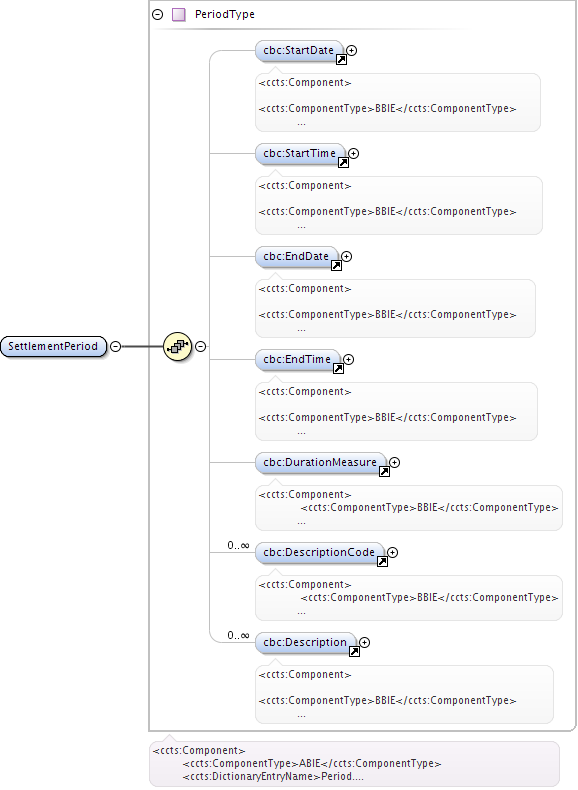Expand the cbc:StartDate element
The image size is (578, 790).
[x=352, y=50]
